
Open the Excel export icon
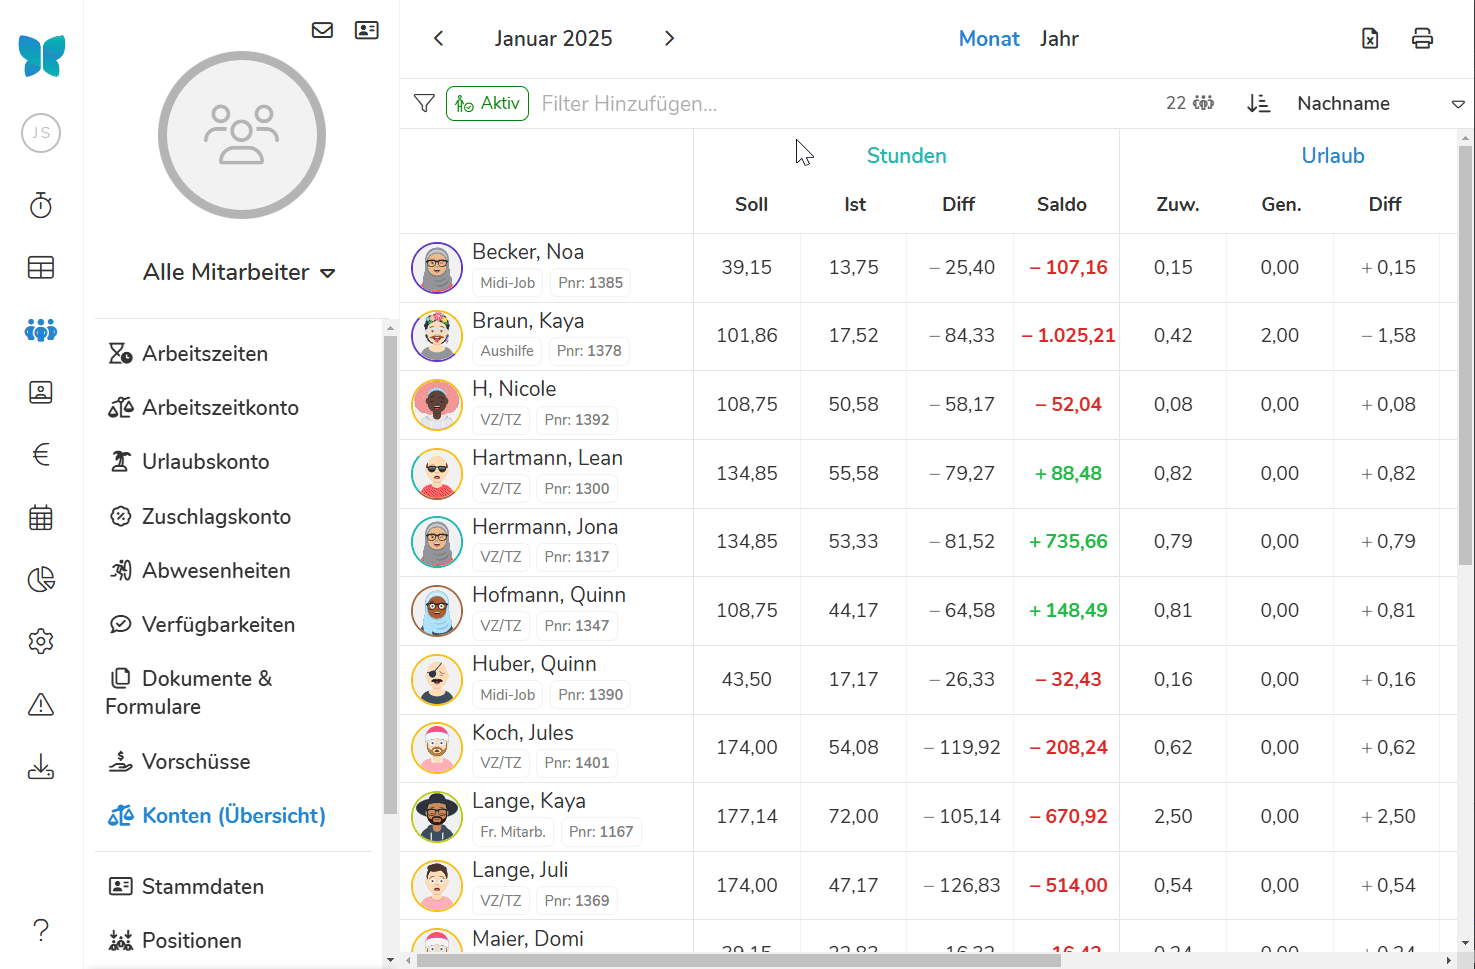pyautogui.click(x=1370, y=38)
